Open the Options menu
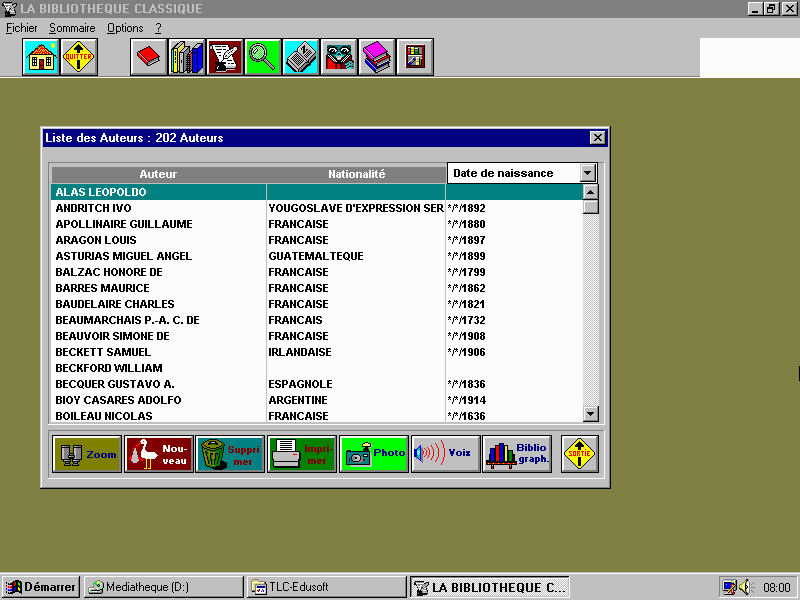800x600 pixels. (125, 28)
